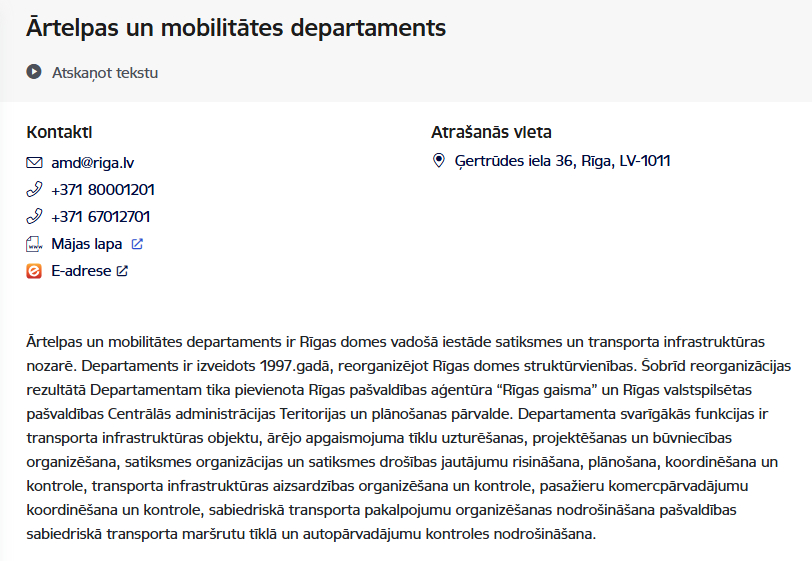Click the www page icon beside Mājas lapa
The image size is (812, 561).
tap(34, 243)
